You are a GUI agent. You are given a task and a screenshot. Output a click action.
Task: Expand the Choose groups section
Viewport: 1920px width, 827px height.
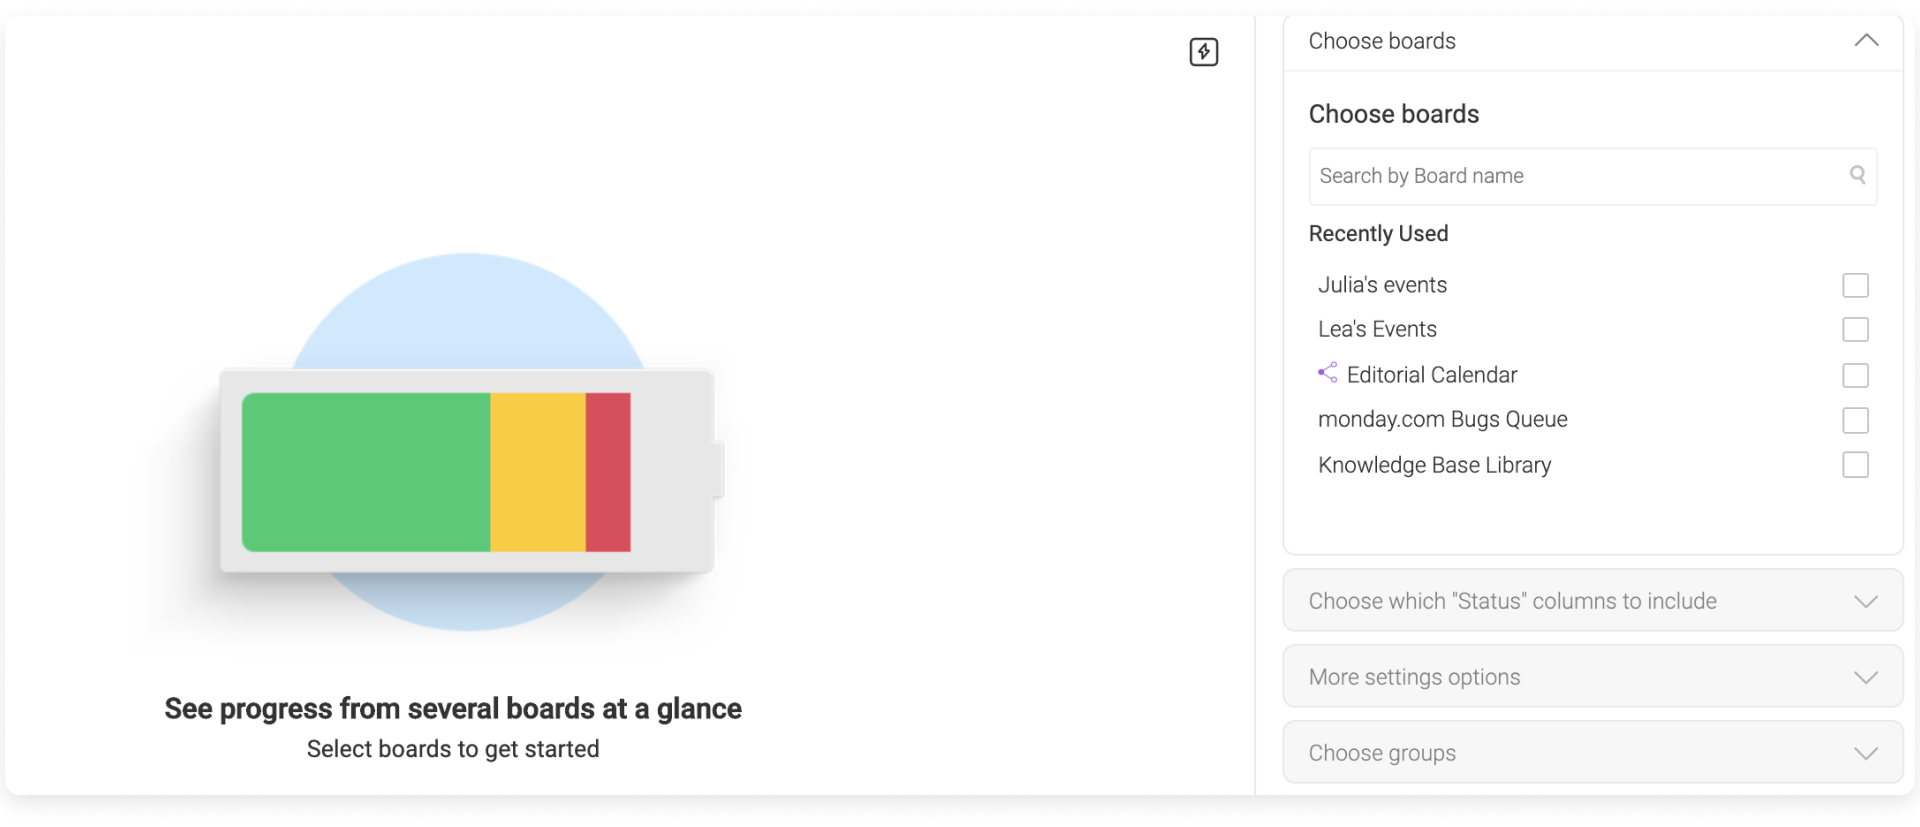(x=1592, y=753)
